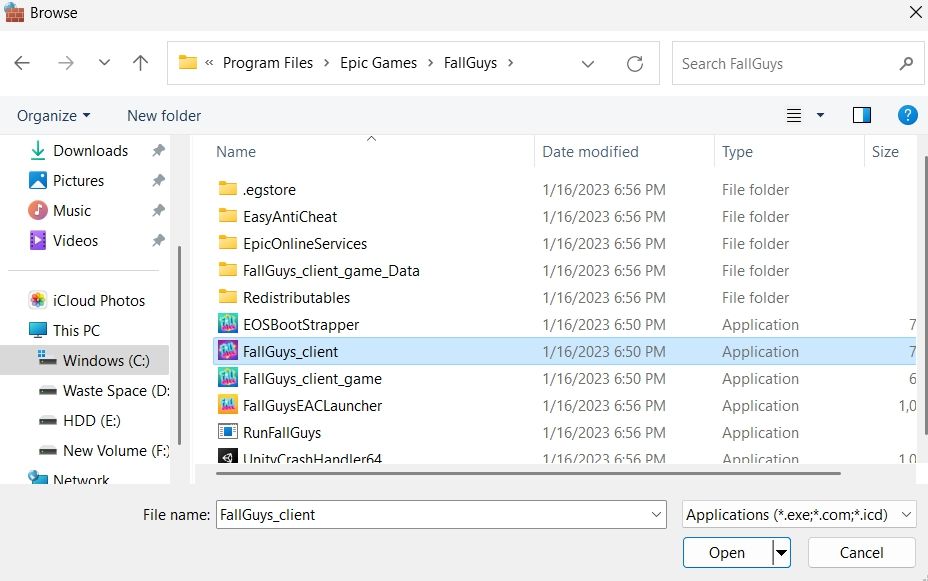Expand the address bar history dropdown
The image size is (928, 581).
click(588, 64)
